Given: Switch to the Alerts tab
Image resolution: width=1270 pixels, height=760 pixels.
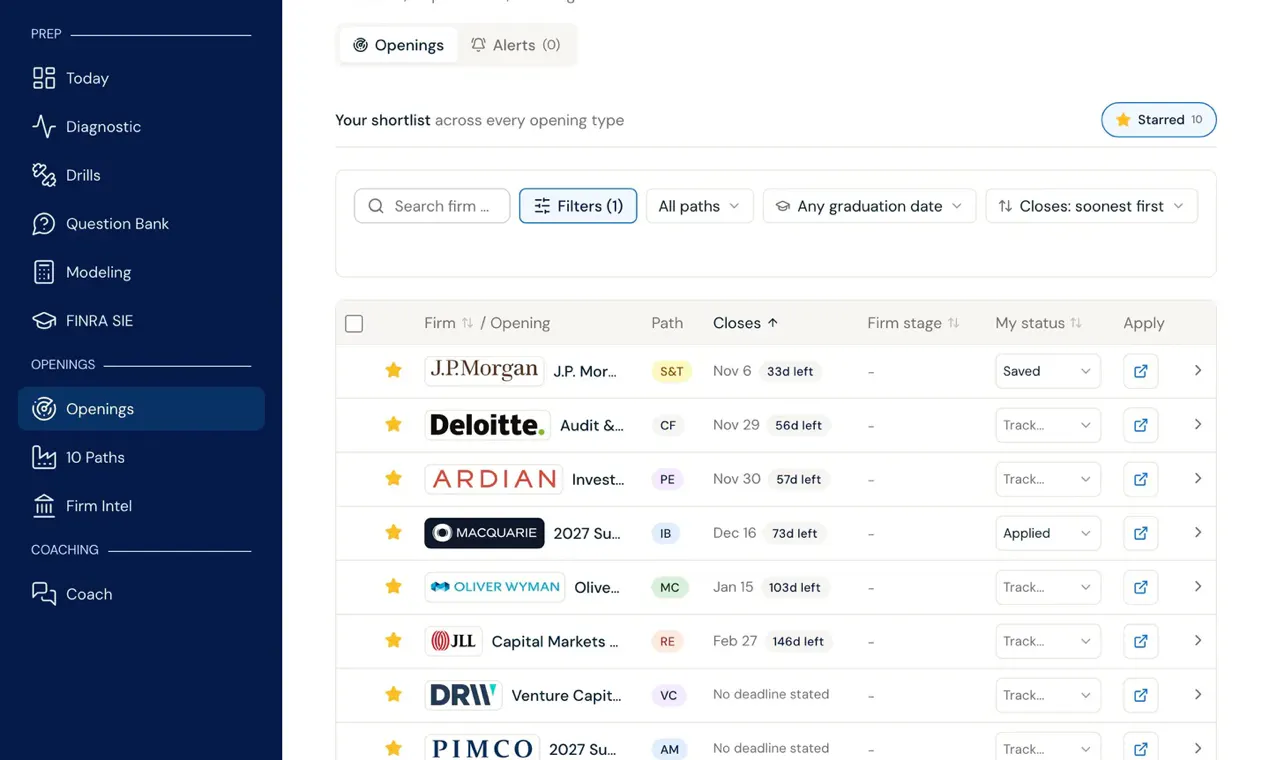Looking at the screenshot, I should pyautogui.click(x=516, y=45).
